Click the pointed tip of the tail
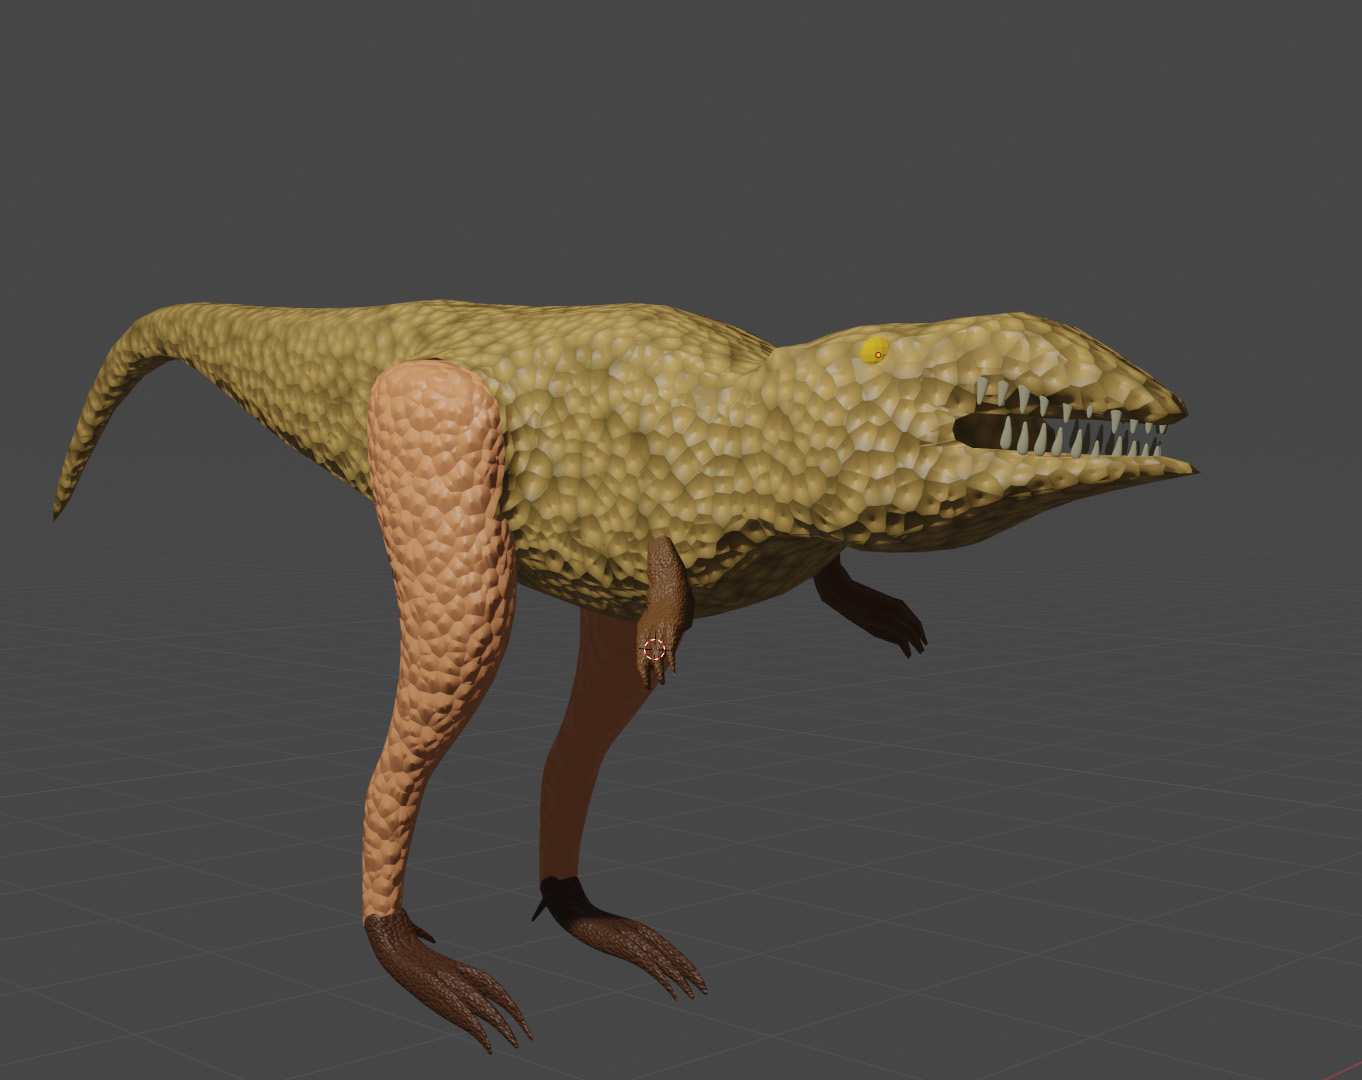This screenshot has width=1362, height=1080. [x=58, y=512]
